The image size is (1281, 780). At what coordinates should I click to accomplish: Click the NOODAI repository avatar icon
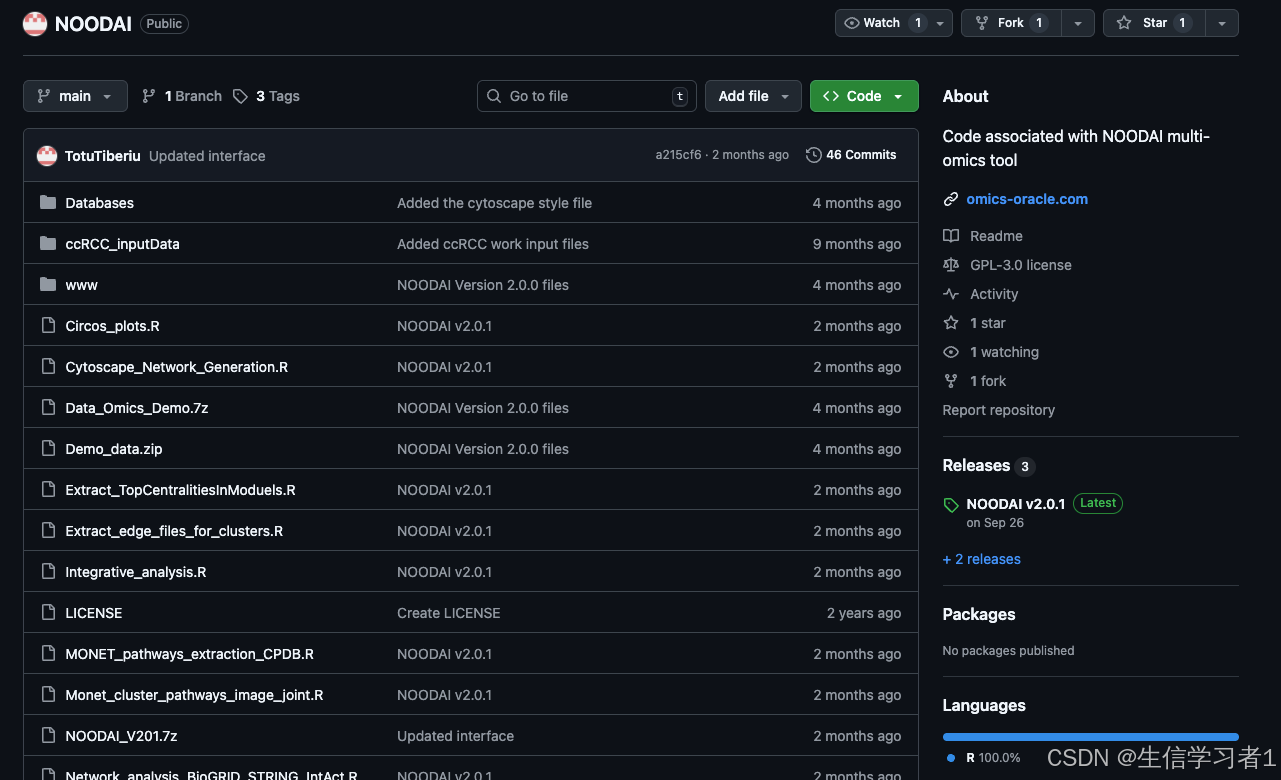click(35, 24)
